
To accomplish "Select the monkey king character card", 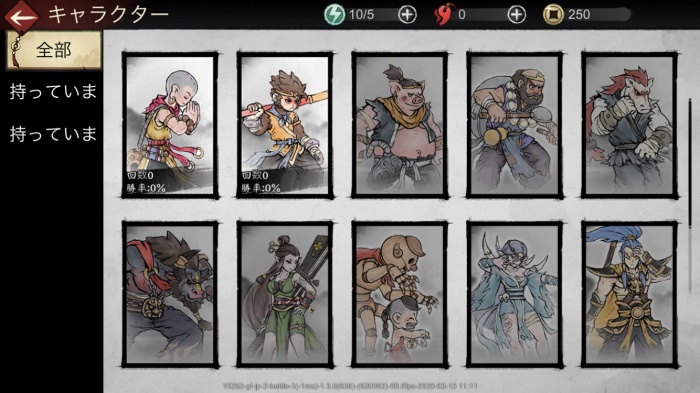I will pos(285,125).
